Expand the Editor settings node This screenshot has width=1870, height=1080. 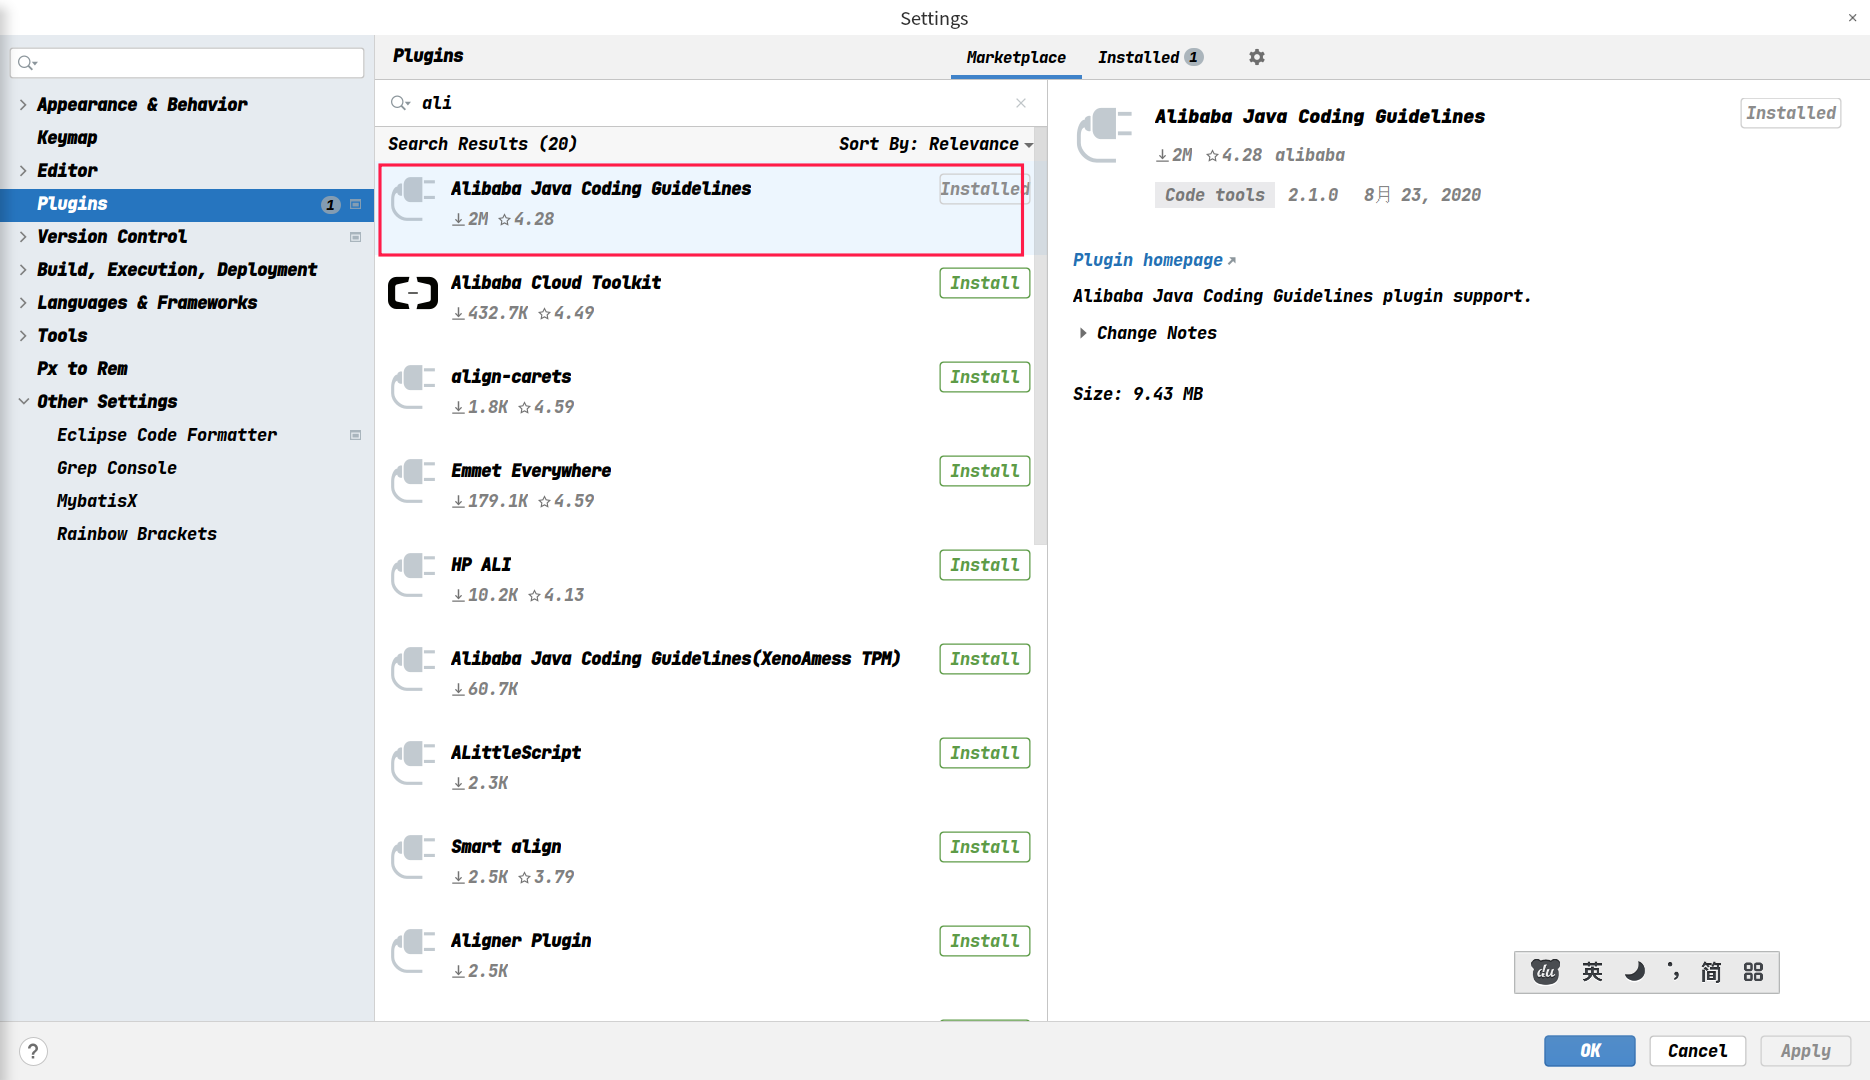(23, 171)
